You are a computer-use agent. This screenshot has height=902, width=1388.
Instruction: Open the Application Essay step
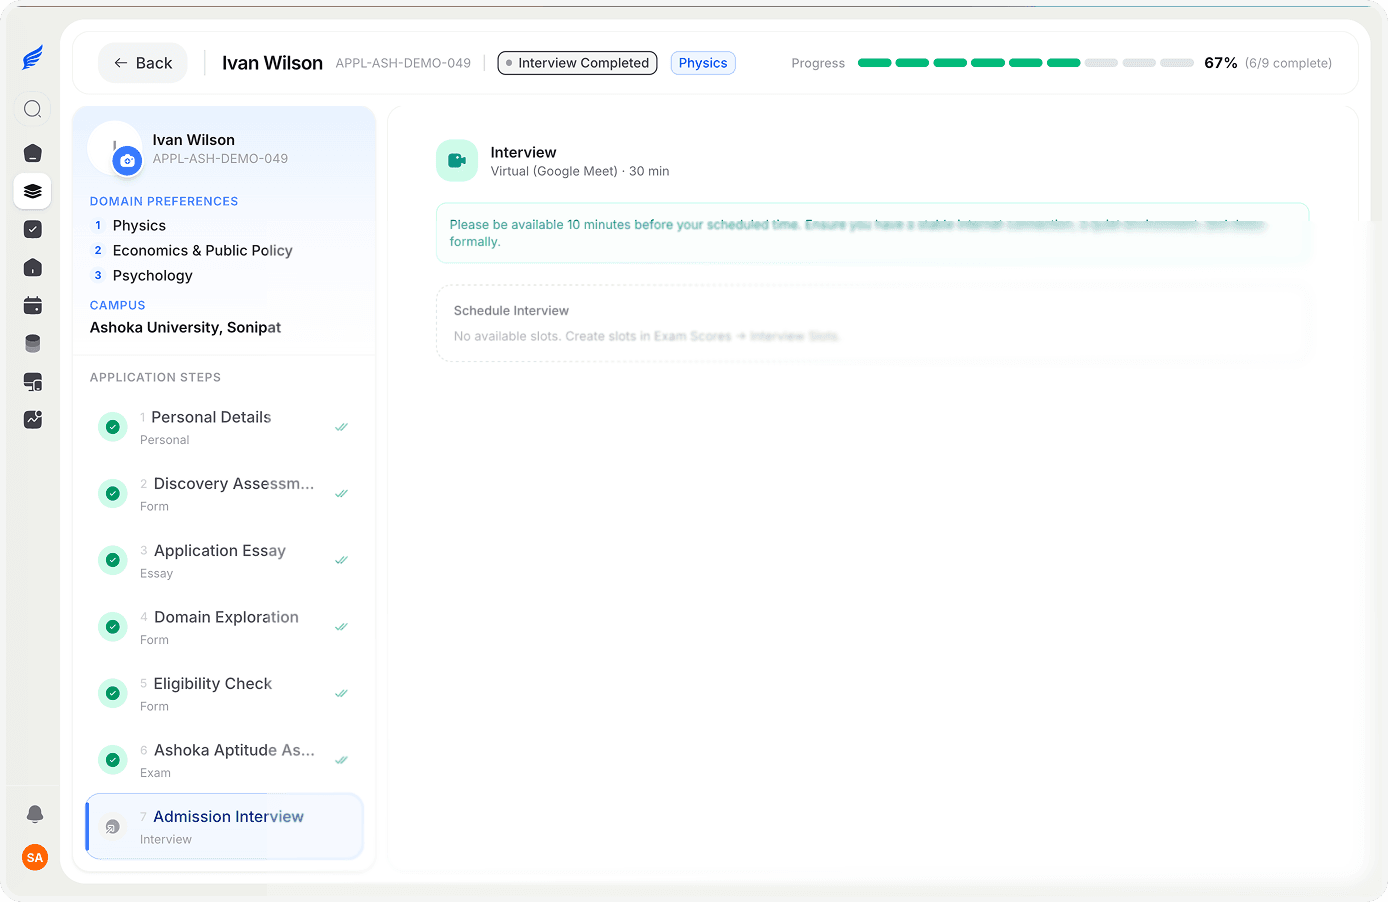point(225,560)
